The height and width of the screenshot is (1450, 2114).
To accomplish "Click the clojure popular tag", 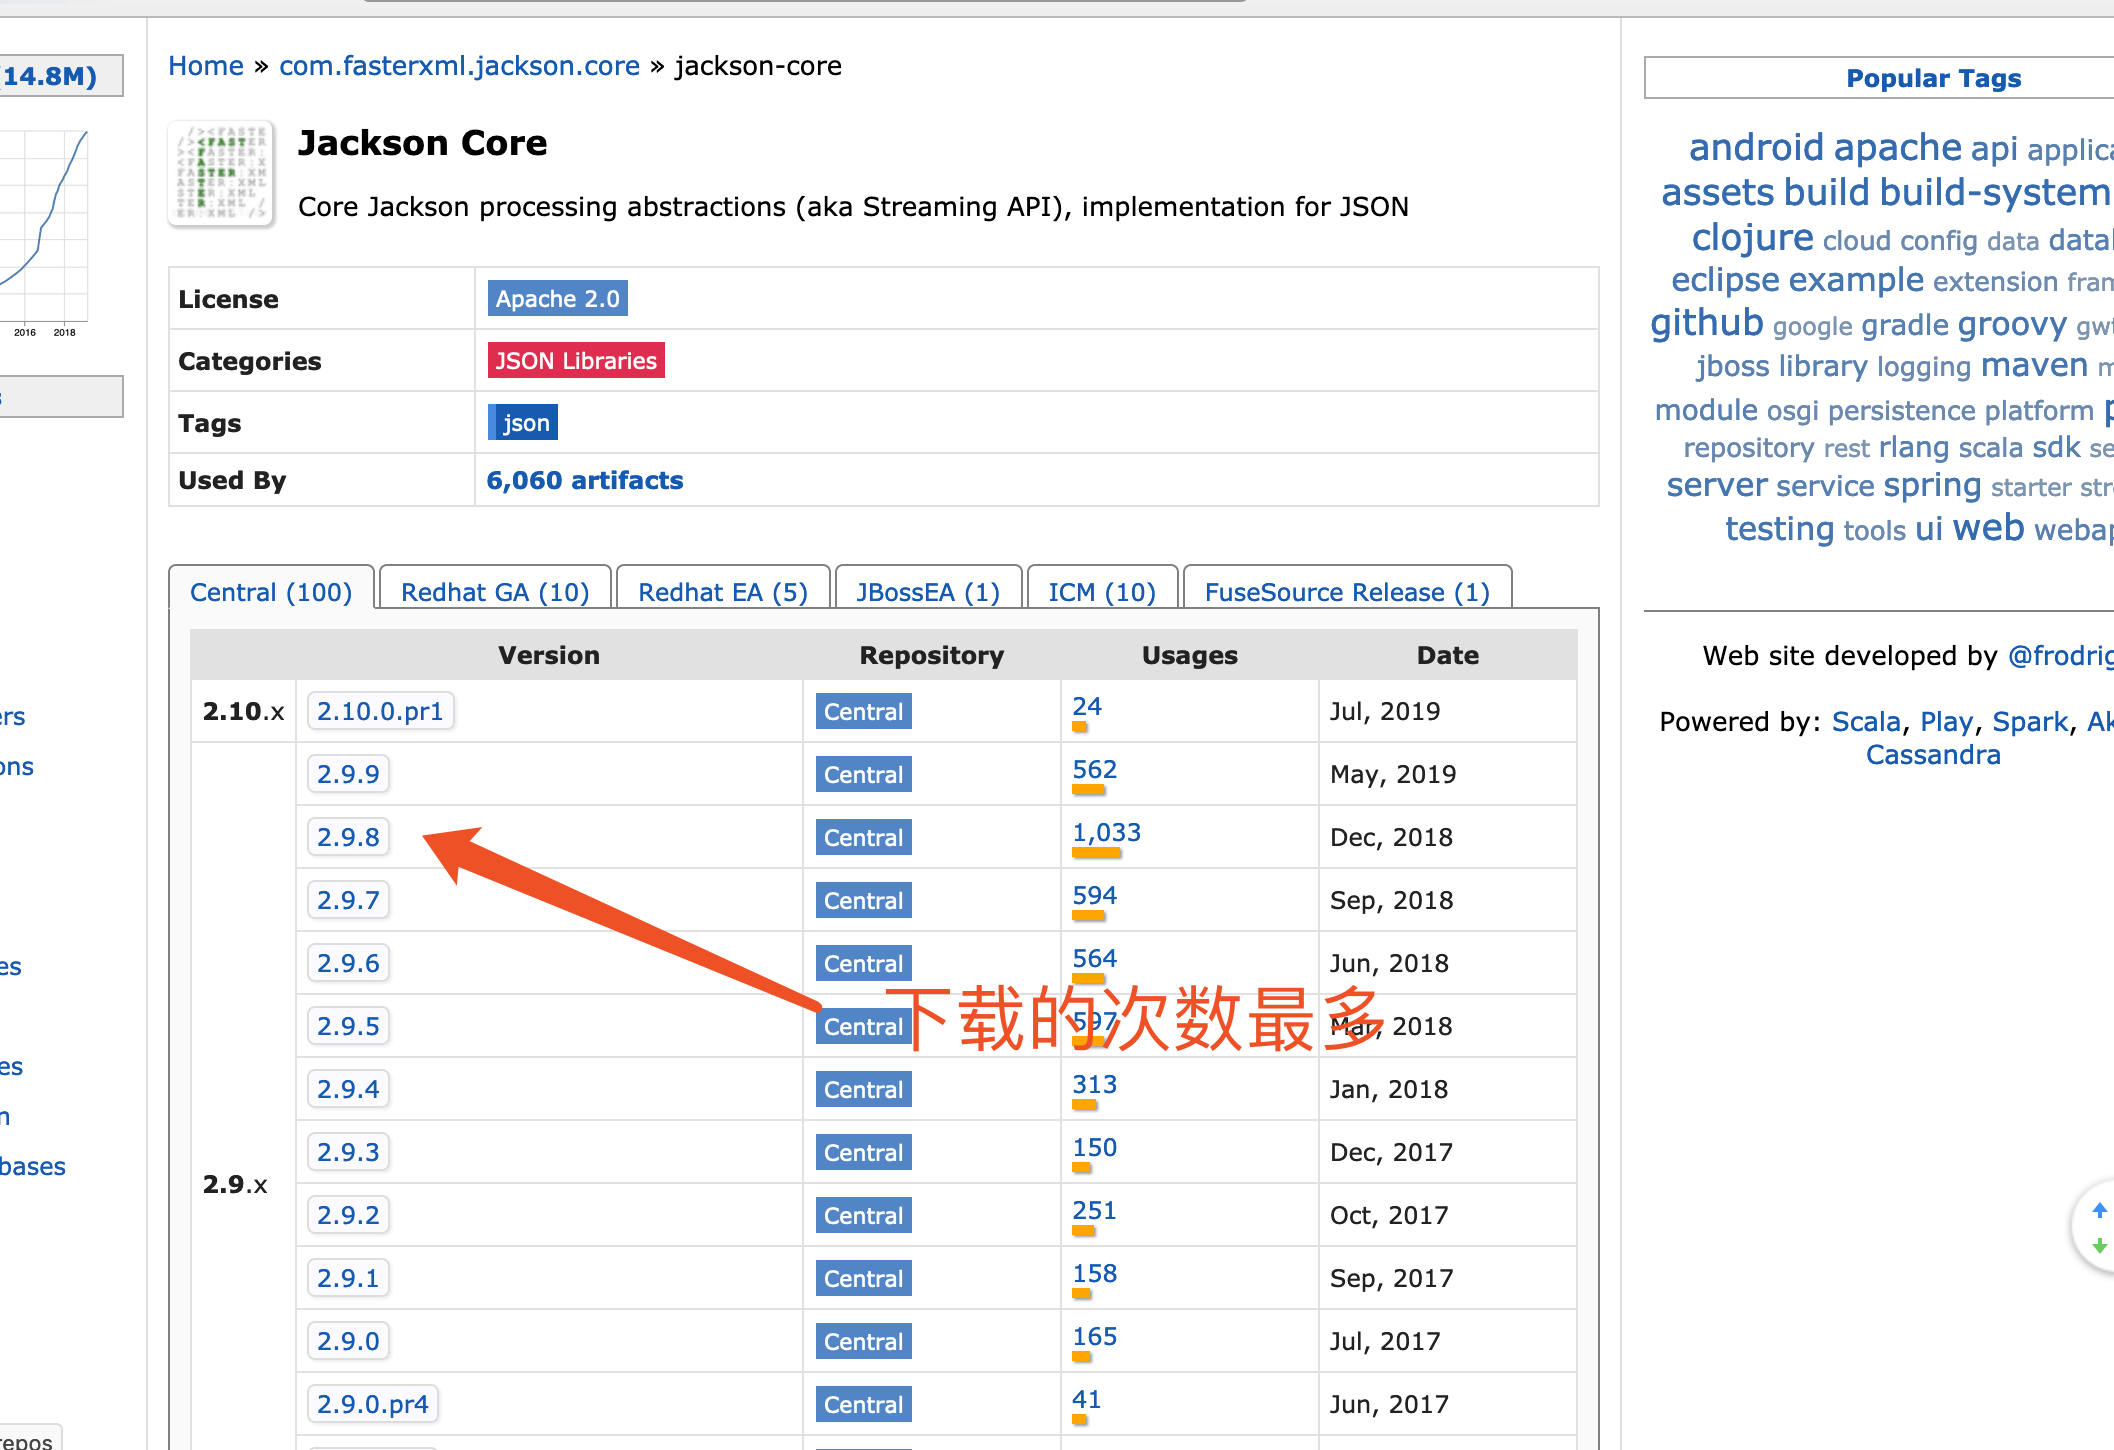I will (1752, 237).
